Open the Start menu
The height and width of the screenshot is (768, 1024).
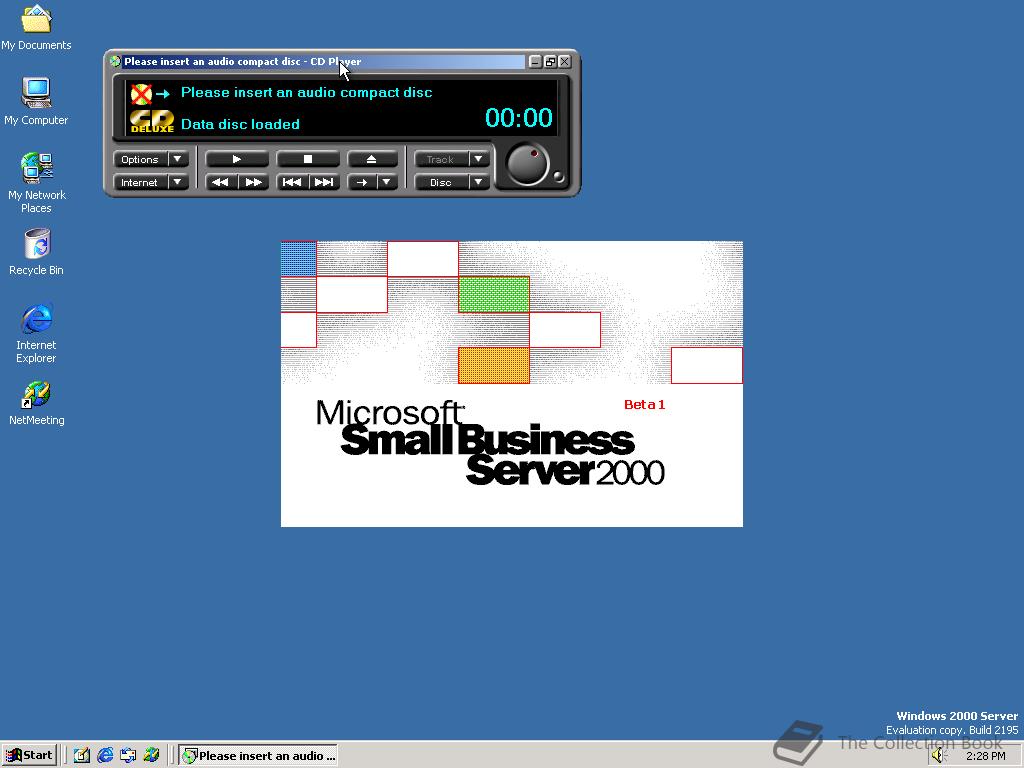(29, 755)
